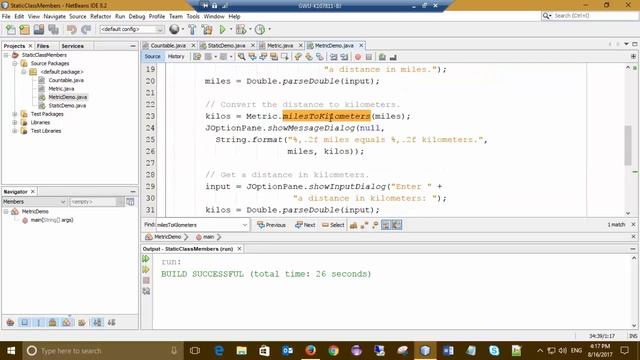The image size is (640, 360).
Task: Open the default config dropdown
Action: pos(160,29)
